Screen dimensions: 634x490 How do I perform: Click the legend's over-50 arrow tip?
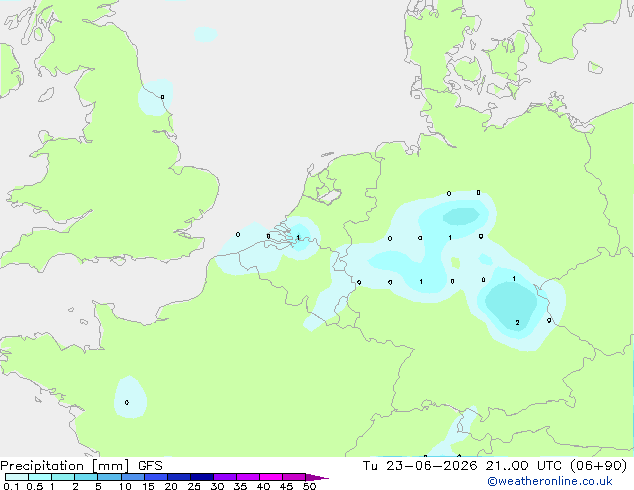(x=317, y=477)
